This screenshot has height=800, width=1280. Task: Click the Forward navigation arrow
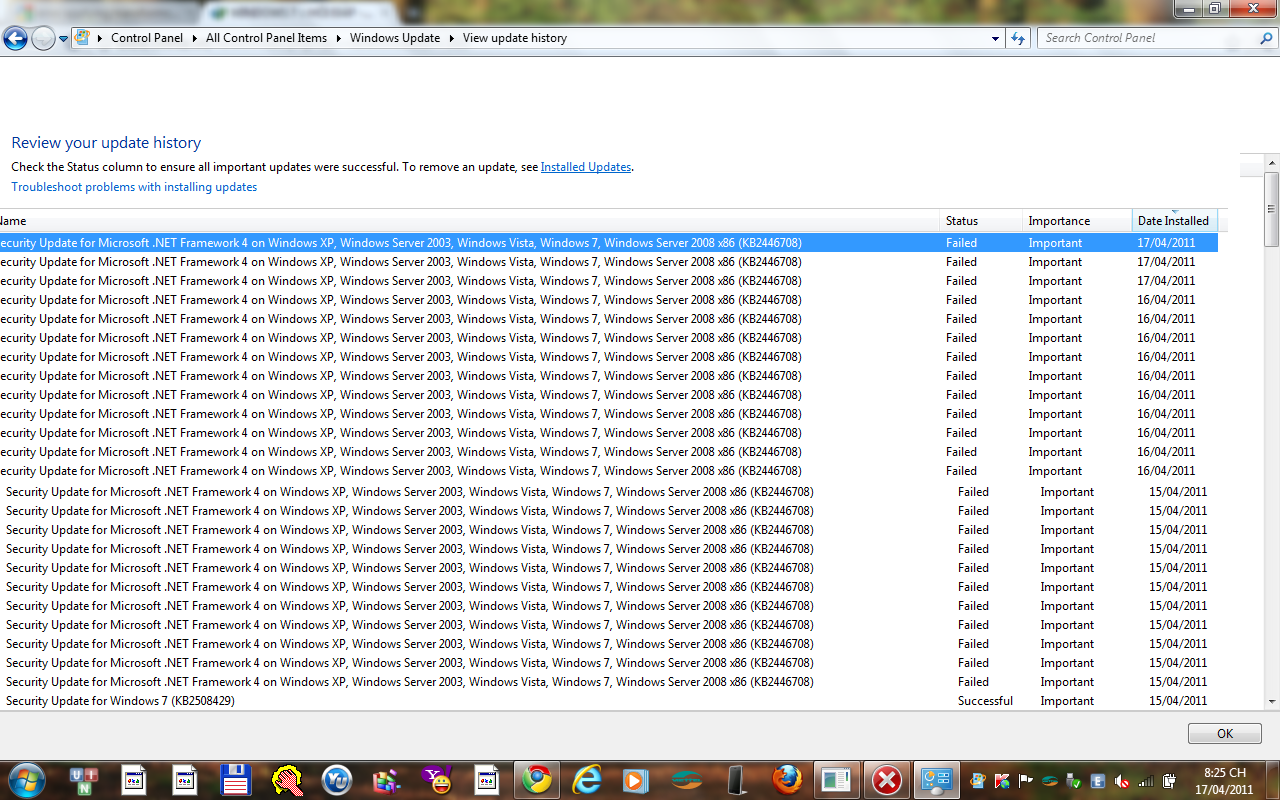pos(43,39)
